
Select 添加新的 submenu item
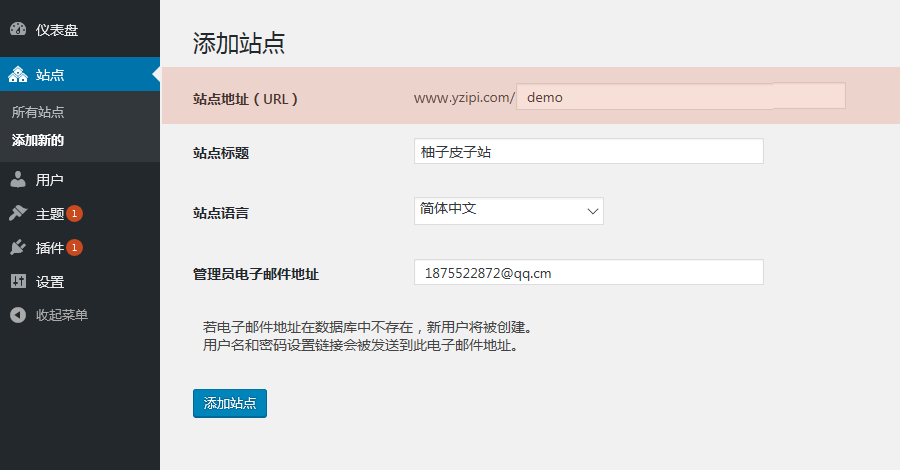click(x=38, y=140)
